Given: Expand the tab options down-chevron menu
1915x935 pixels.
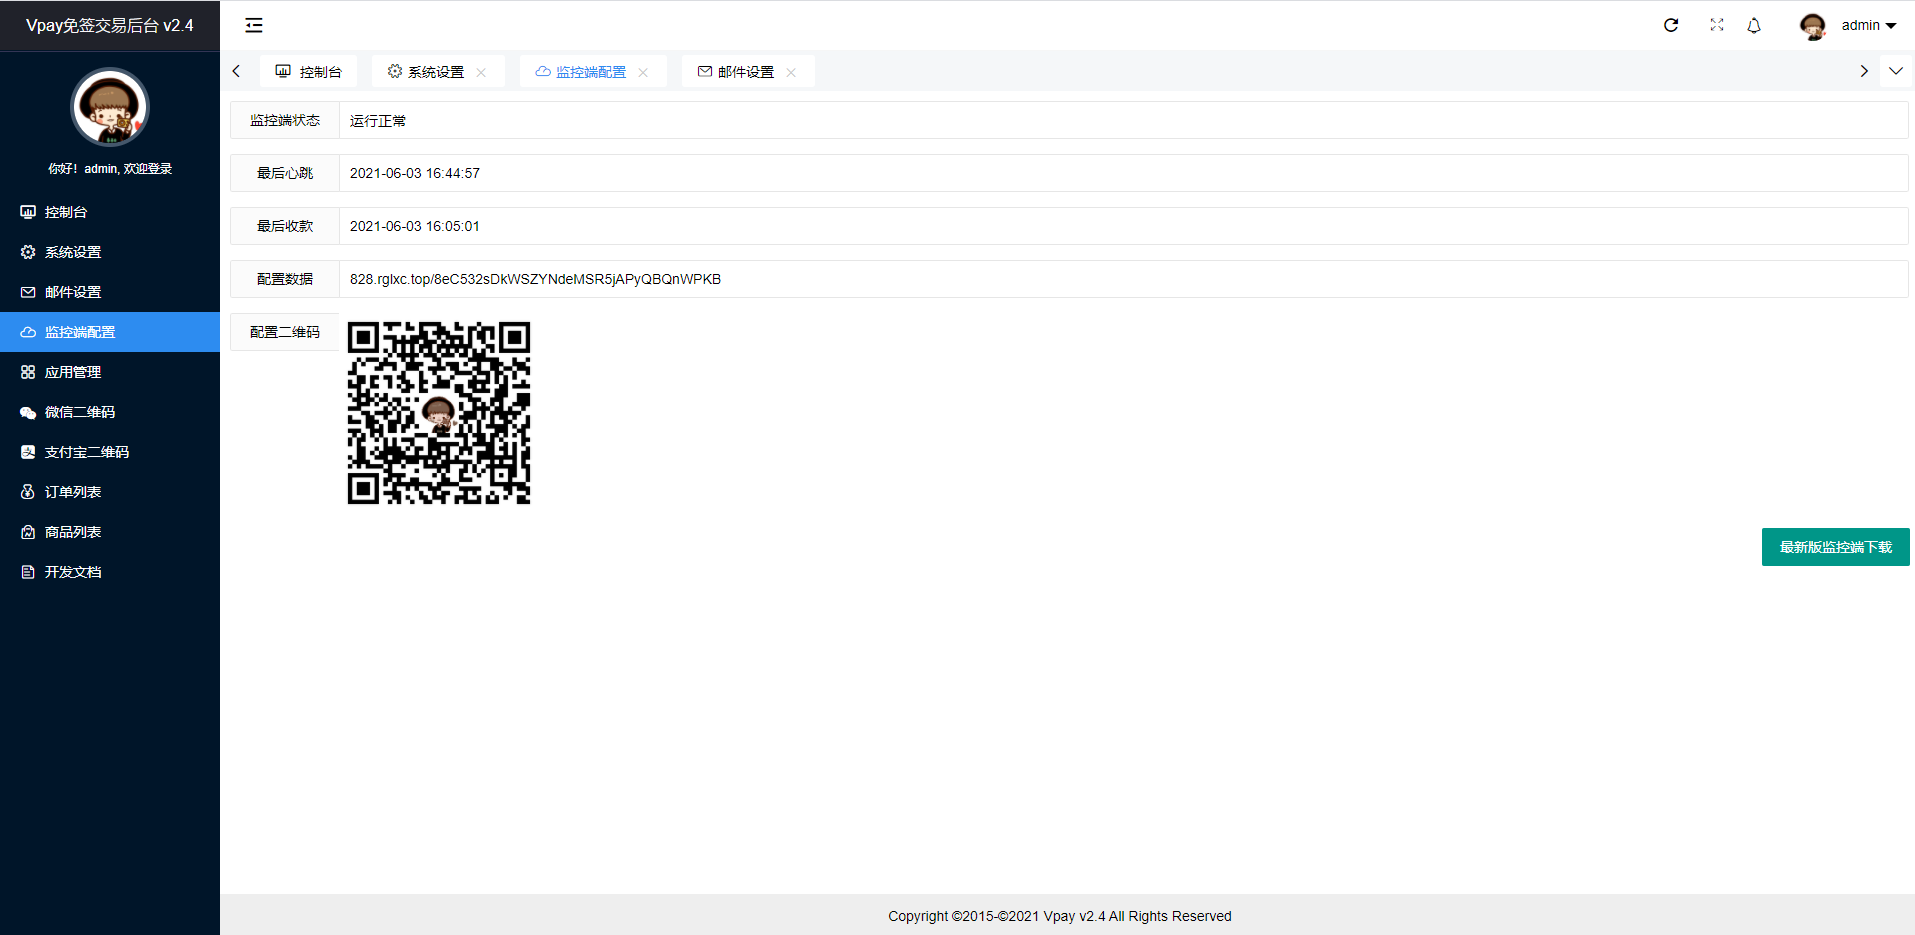Looking at the screenshot, I should click(x=1895, y=71).
